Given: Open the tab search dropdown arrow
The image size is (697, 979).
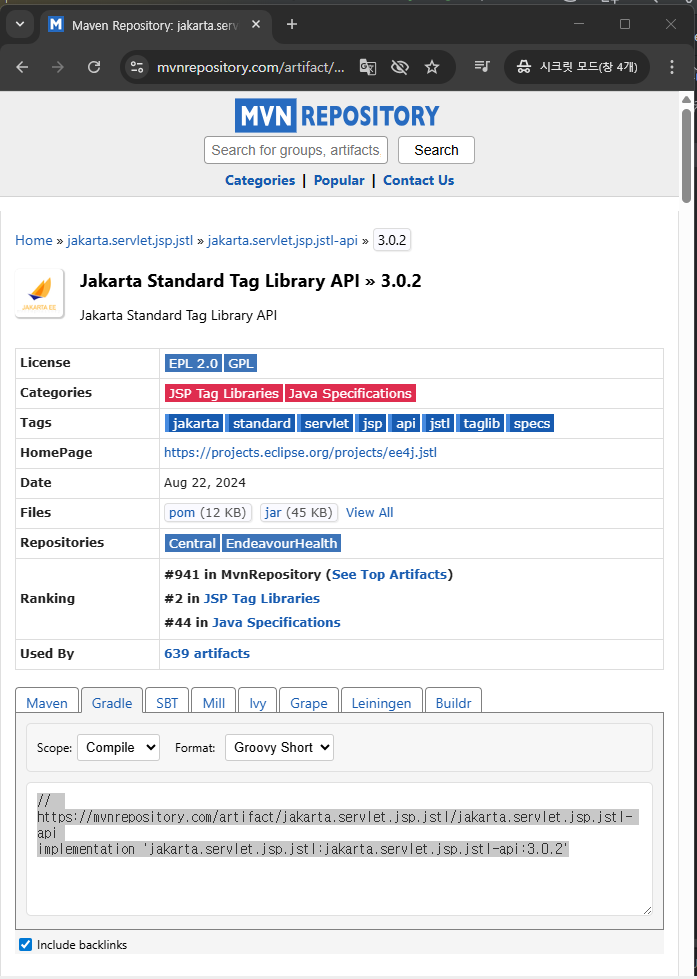Looking at the screenshot, I should click(19, 24).
